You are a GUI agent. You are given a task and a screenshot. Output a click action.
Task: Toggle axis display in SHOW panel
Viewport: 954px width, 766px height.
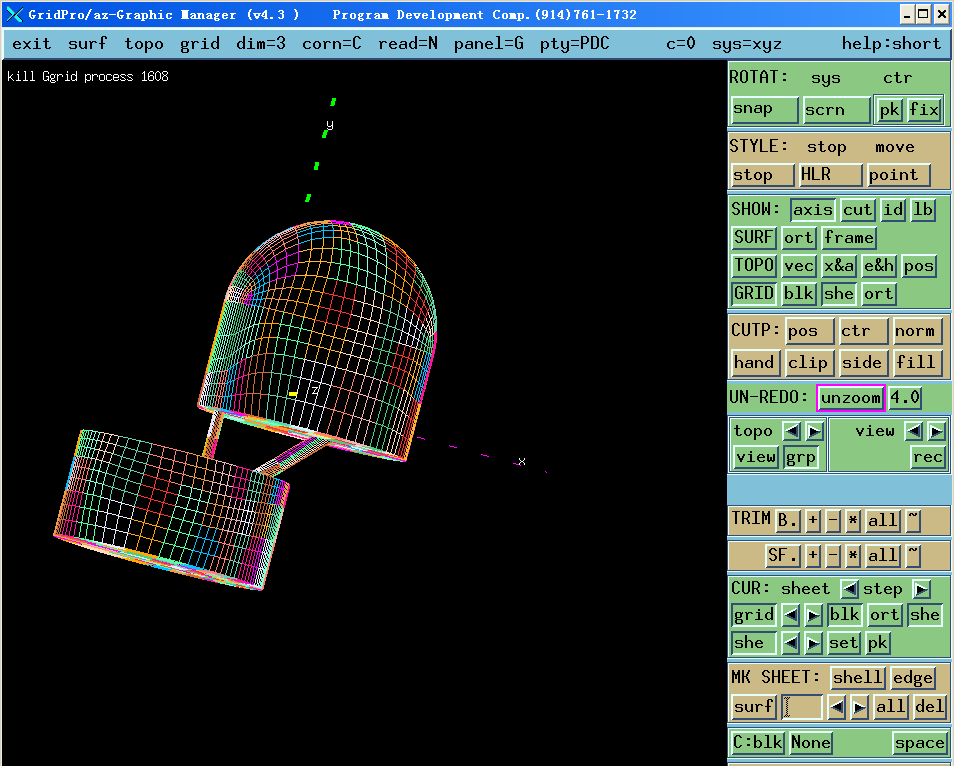tap(812, 210)
